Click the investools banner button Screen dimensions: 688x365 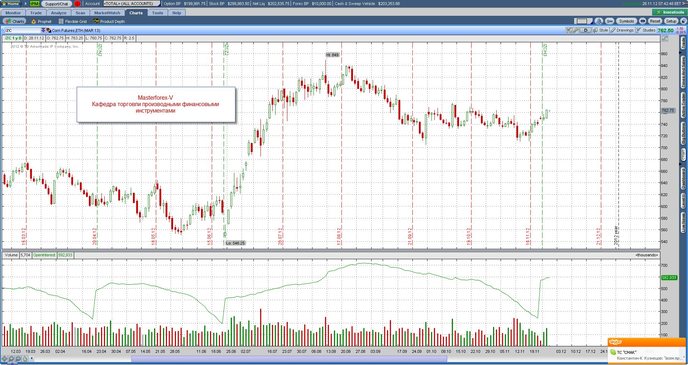point(670,13)
